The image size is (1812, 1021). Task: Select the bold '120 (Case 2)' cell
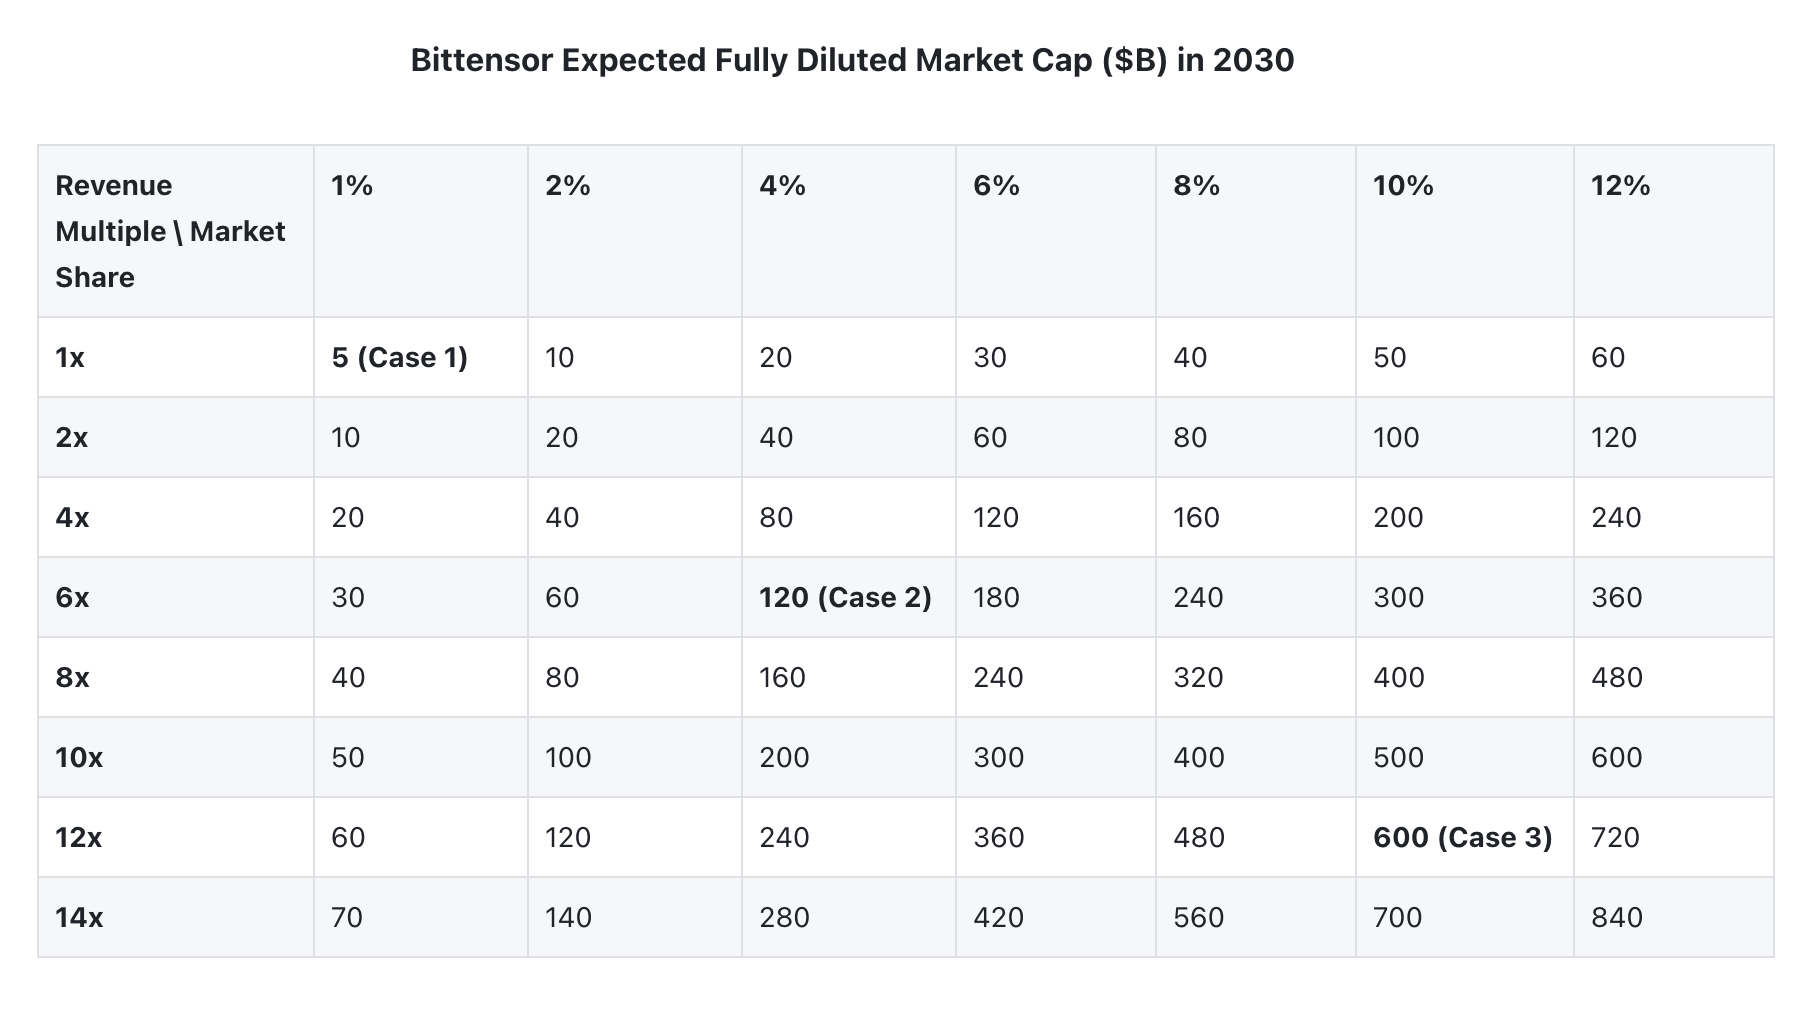click(x=845, y=598)
